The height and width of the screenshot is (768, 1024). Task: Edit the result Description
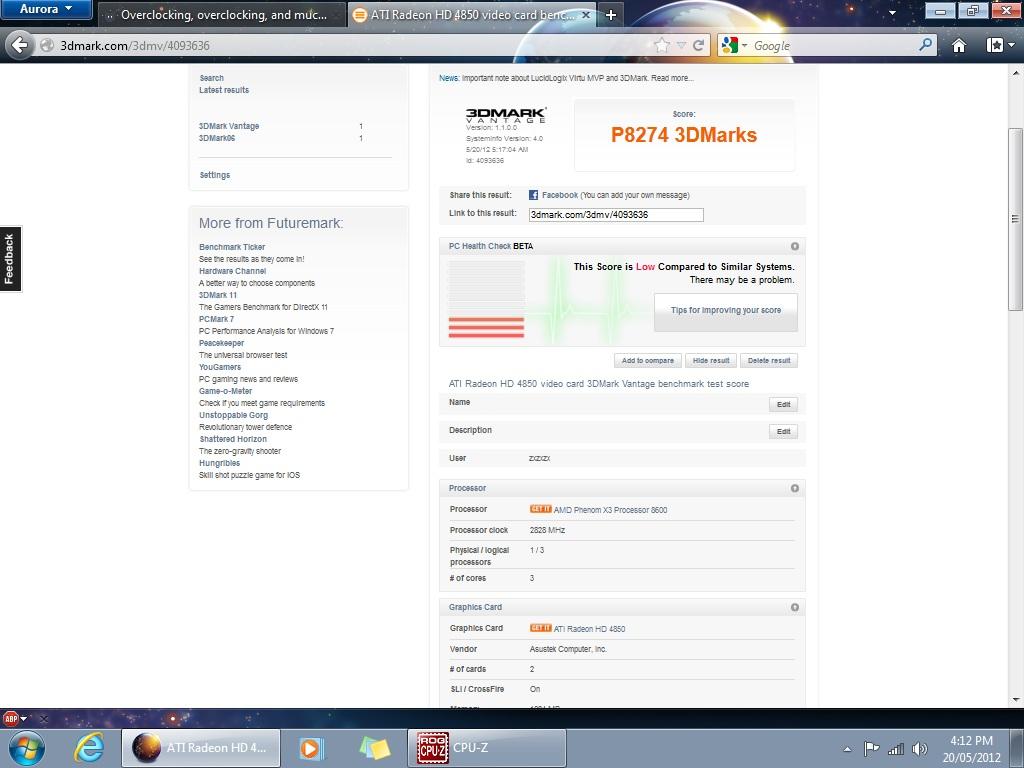click(x=783, y=432)
